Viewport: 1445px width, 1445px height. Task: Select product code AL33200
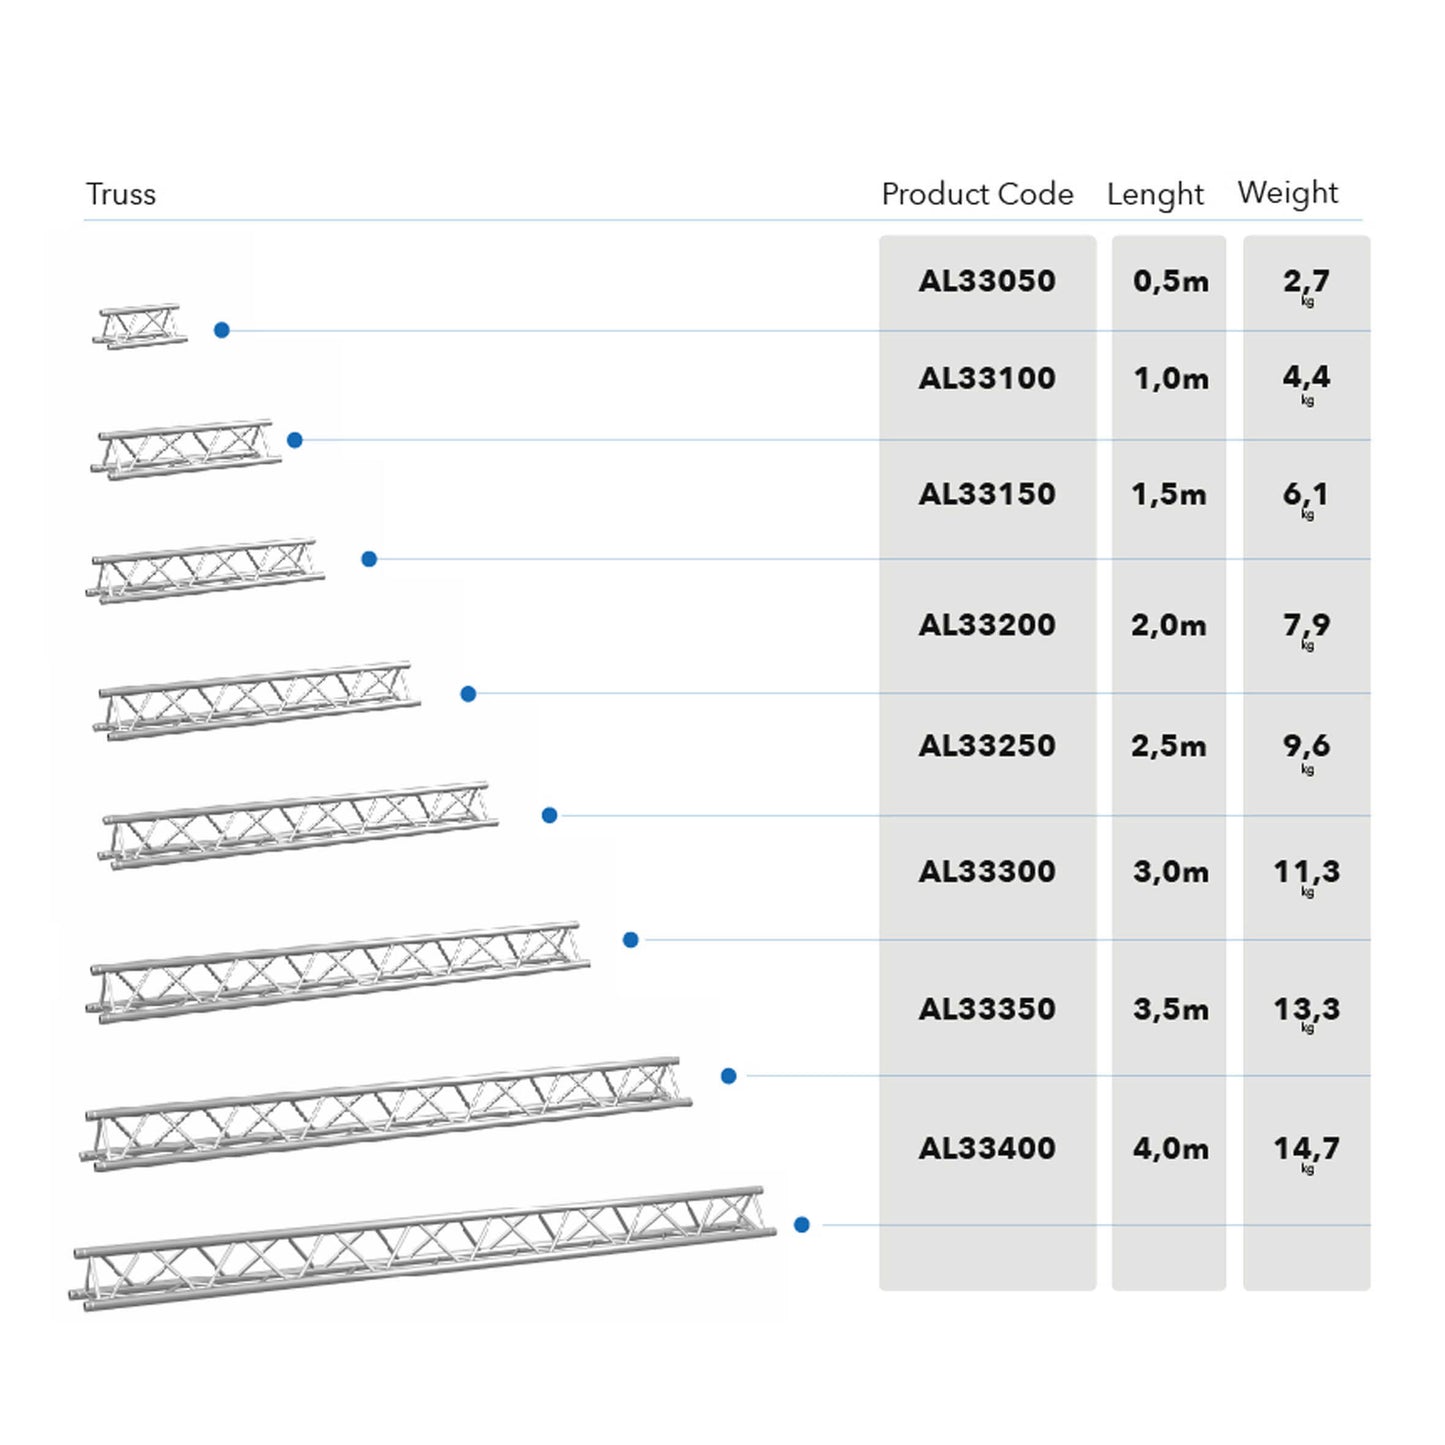pyautogui.click(x=987, y=625)
